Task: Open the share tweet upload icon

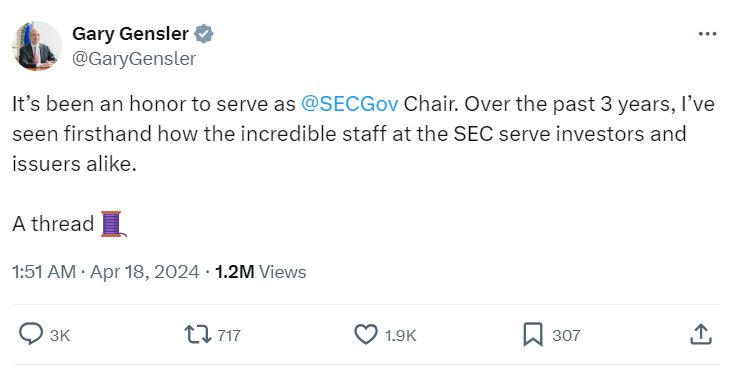Action: pos(700,334)
